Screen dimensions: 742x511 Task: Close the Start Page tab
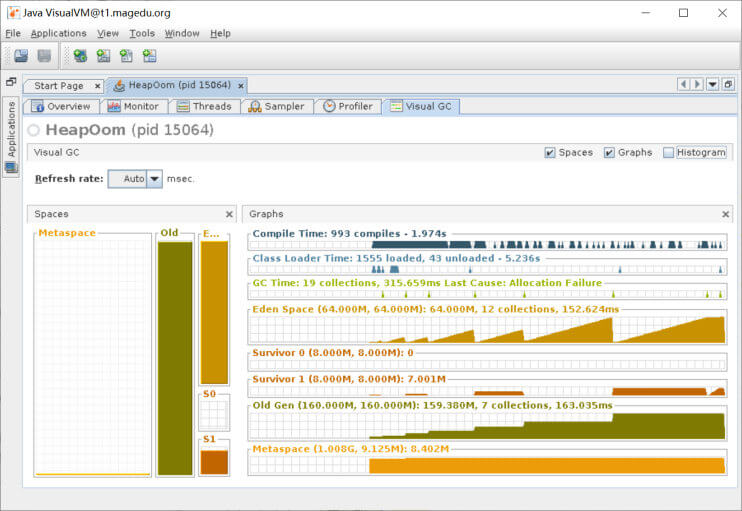point(97,86)
